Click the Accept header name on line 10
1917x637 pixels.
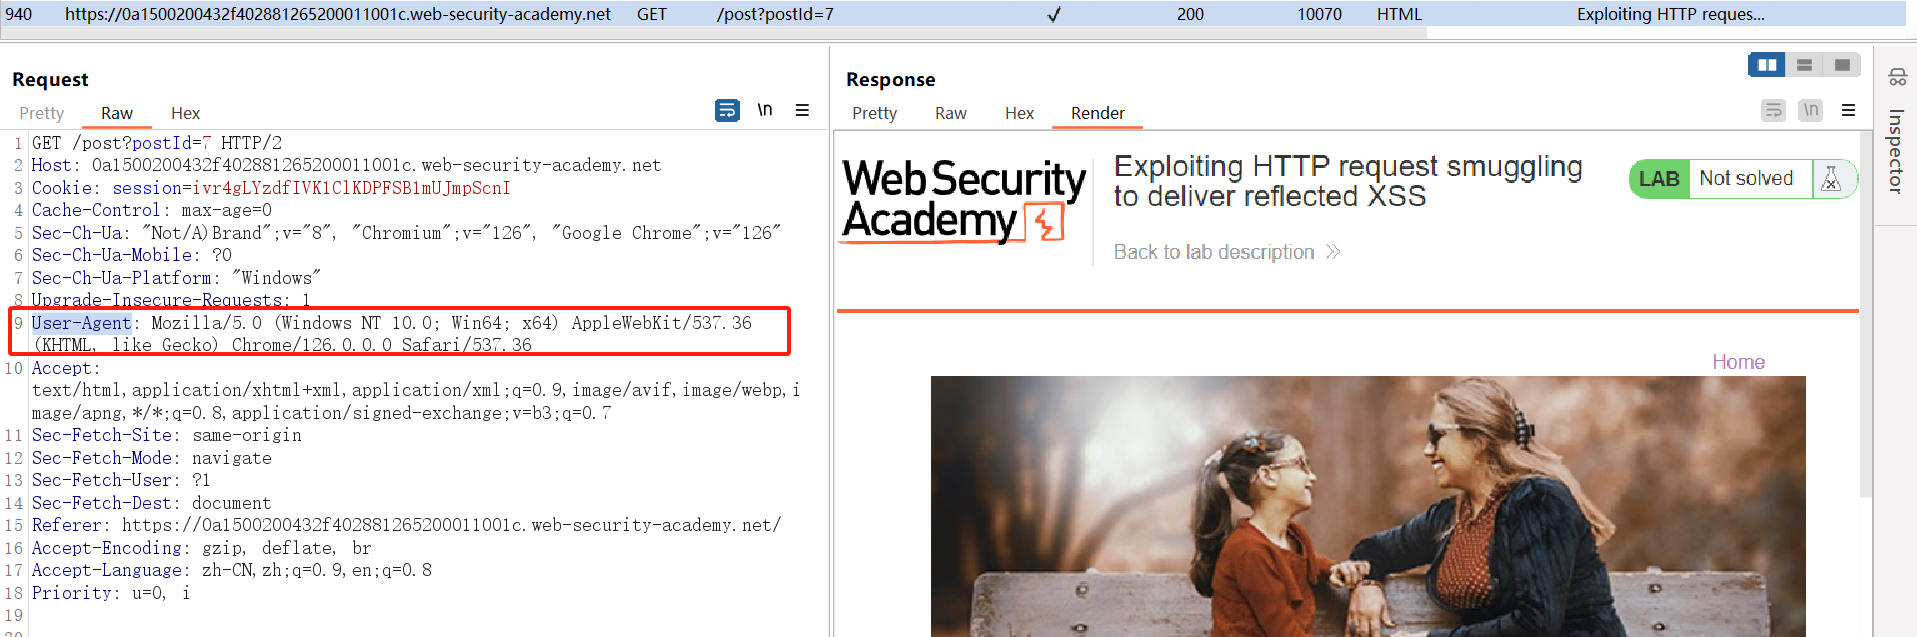point(61,368)
